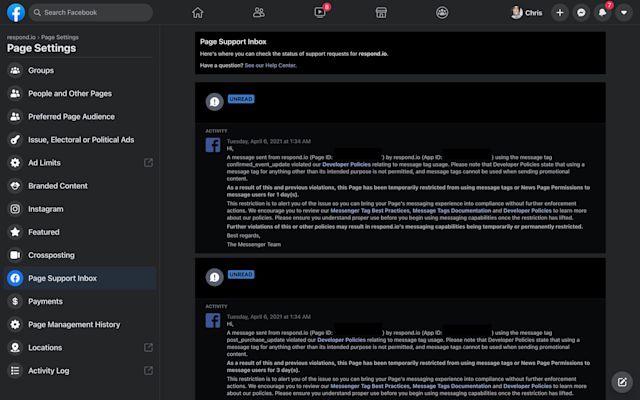This screenshot has height=400, width=640.
Task: Open Developer Policies link after confirmed_event_update
Action: tap(347, 164)
